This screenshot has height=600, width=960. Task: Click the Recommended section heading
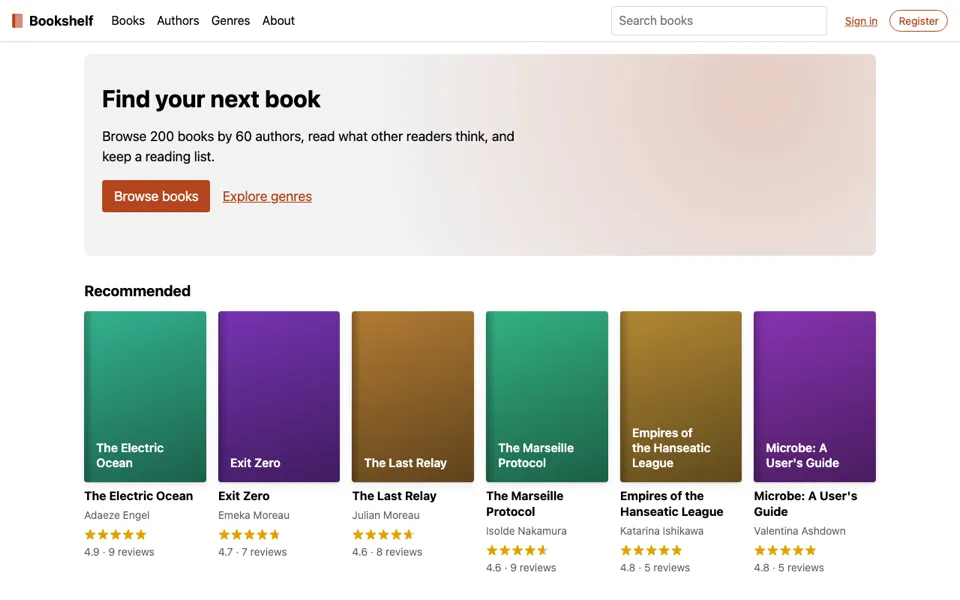click(x=137, y=291)
